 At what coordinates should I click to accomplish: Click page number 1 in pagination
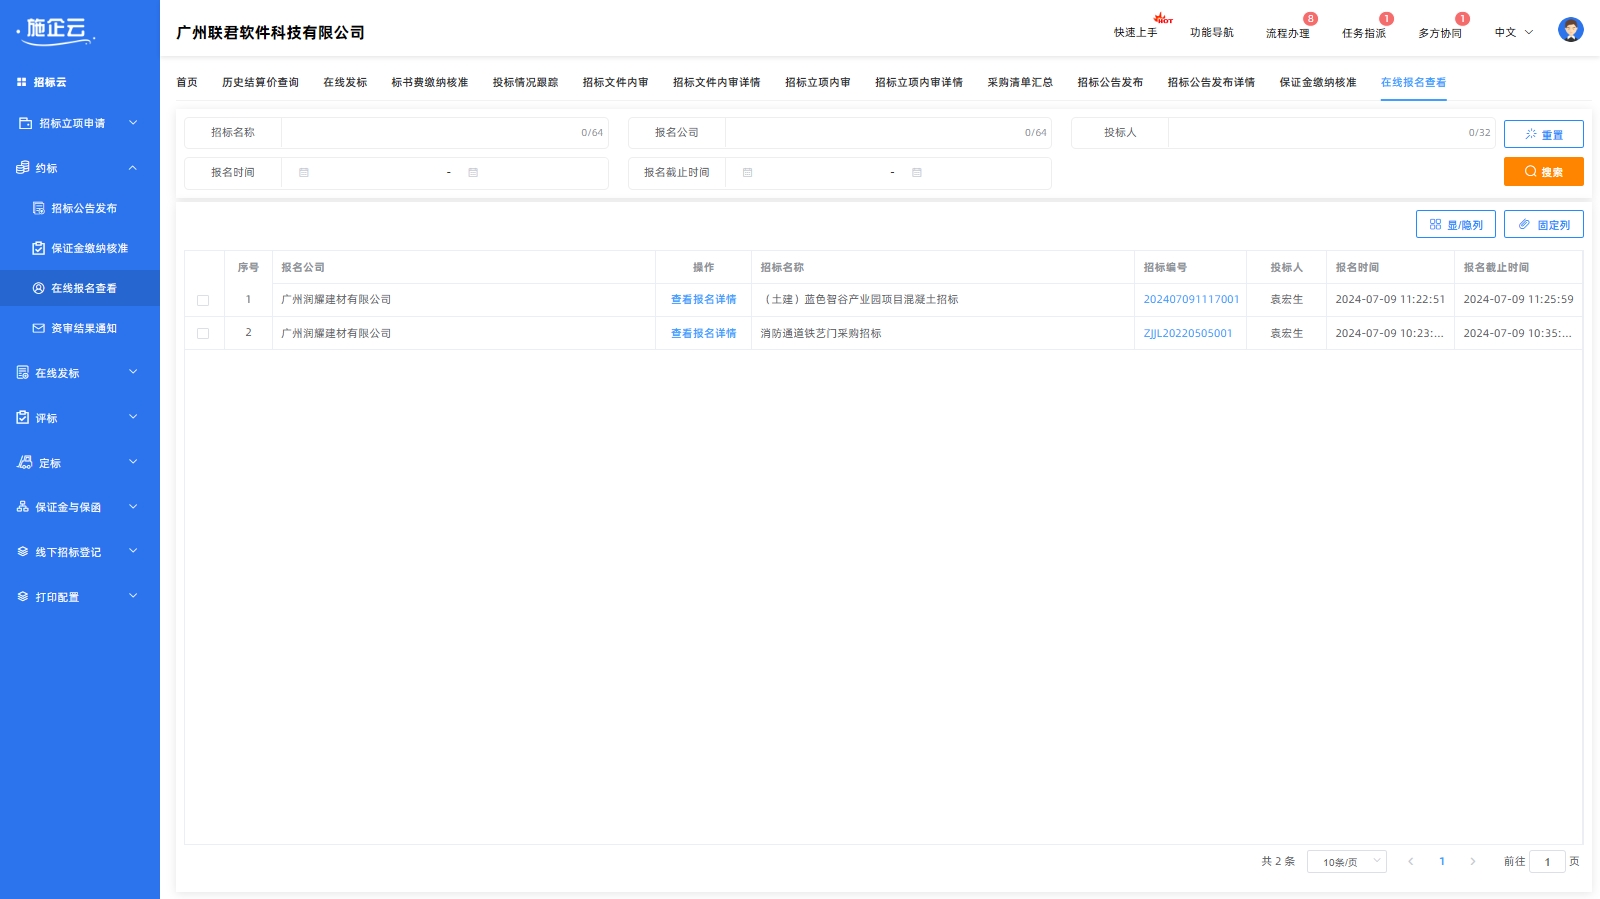coord(1442,861)
